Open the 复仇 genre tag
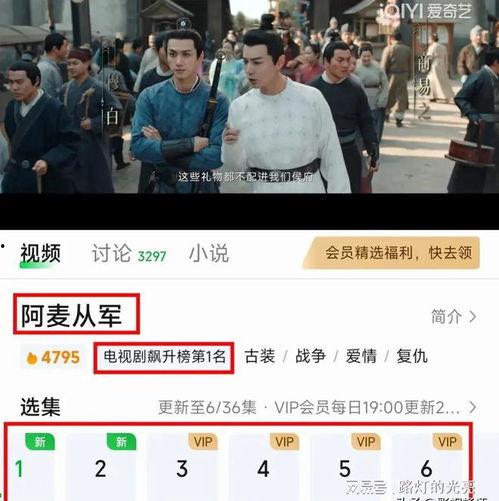Viewport: 499px width, 501px height. (x=412, y=356)
